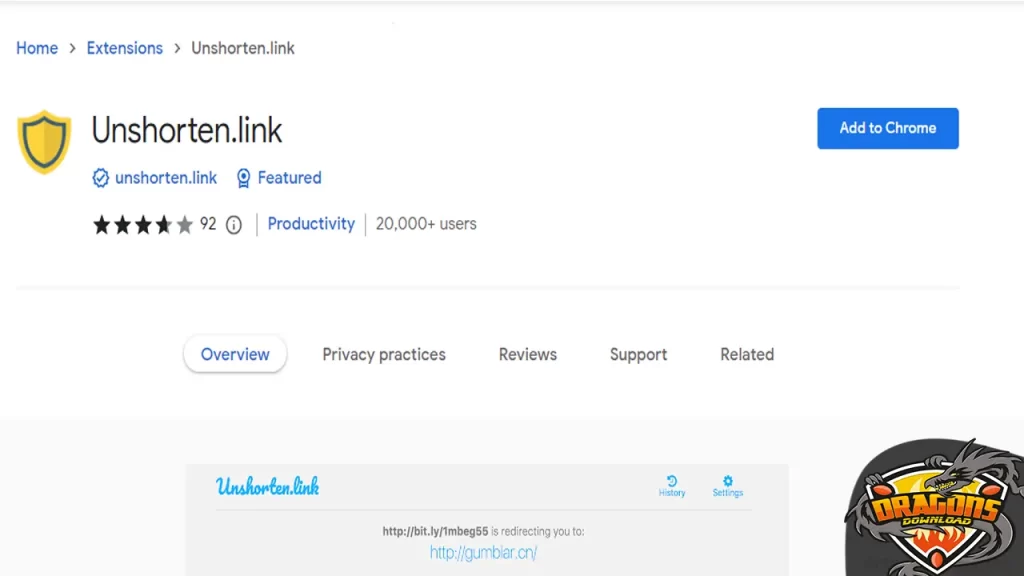The height and width of the screenshot is (576, 1024).
Task: Click the Add to Chrome button
Action: coord(887,128)
